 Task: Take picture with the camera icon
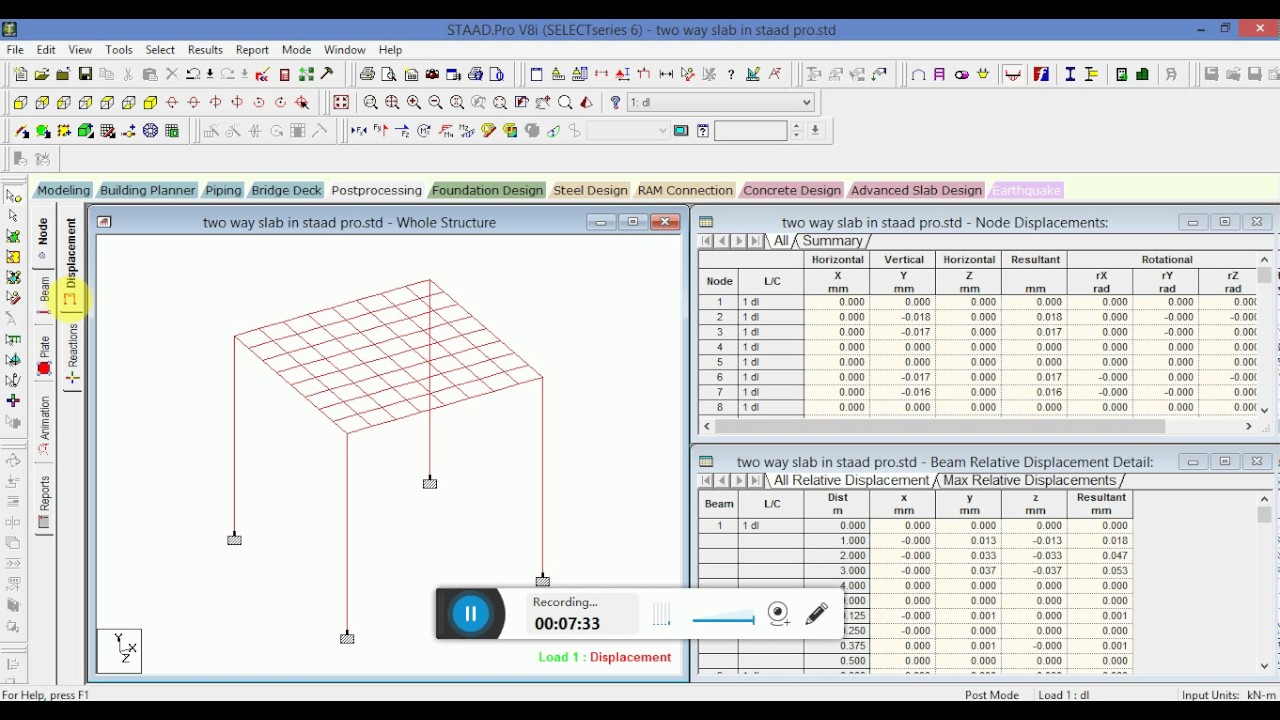coord(432,74)
